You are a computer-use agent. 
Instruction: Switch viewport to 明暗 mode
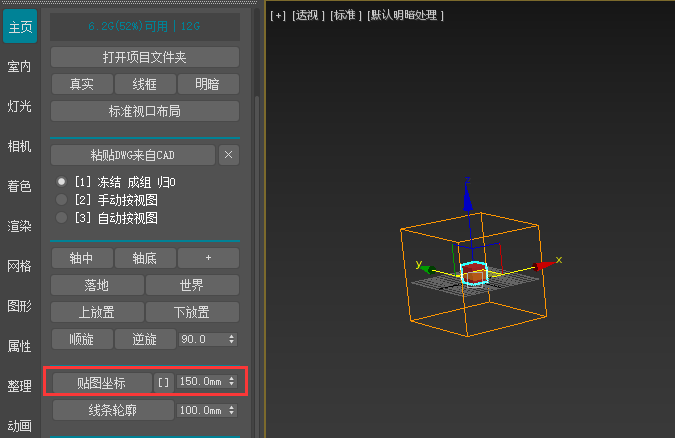pos(208,84)
